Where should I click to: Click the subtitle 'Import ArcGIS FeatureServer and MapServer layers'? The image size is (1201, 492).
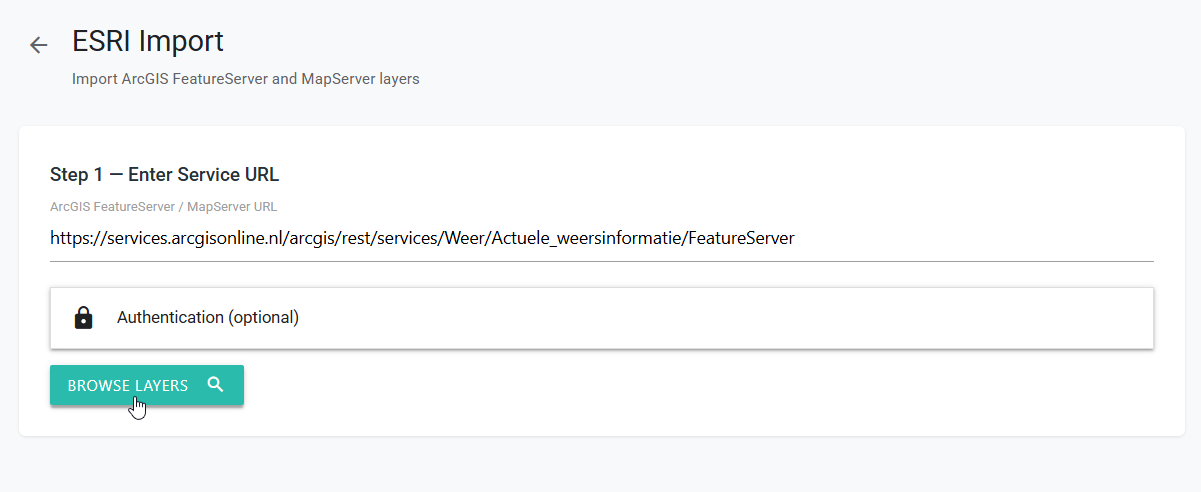[x=246, y=79]
